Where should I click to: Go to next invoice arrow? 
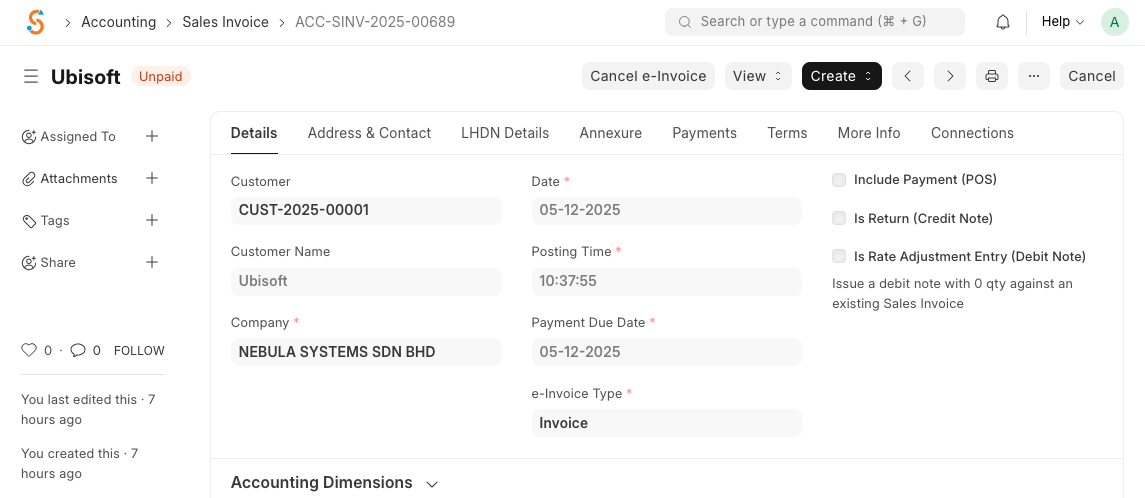tap(950, 76)
